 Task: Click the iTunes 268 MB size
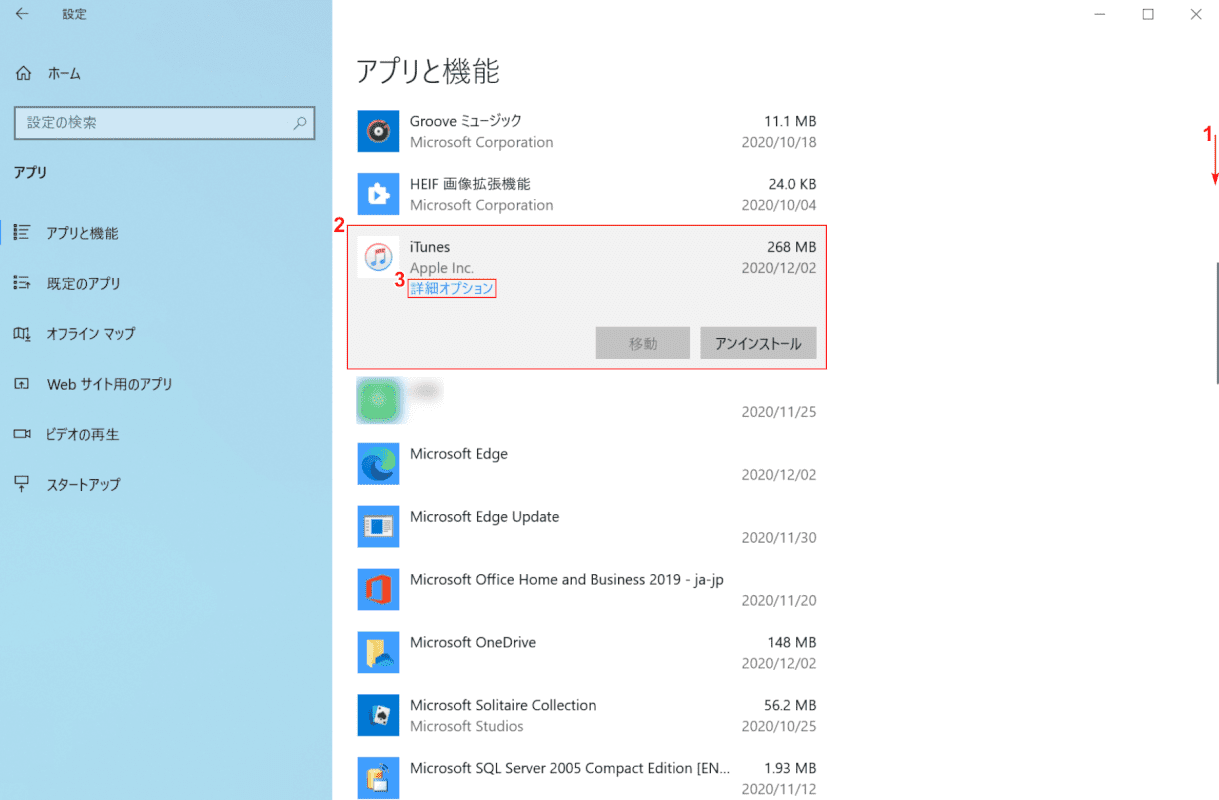(790, 247)
